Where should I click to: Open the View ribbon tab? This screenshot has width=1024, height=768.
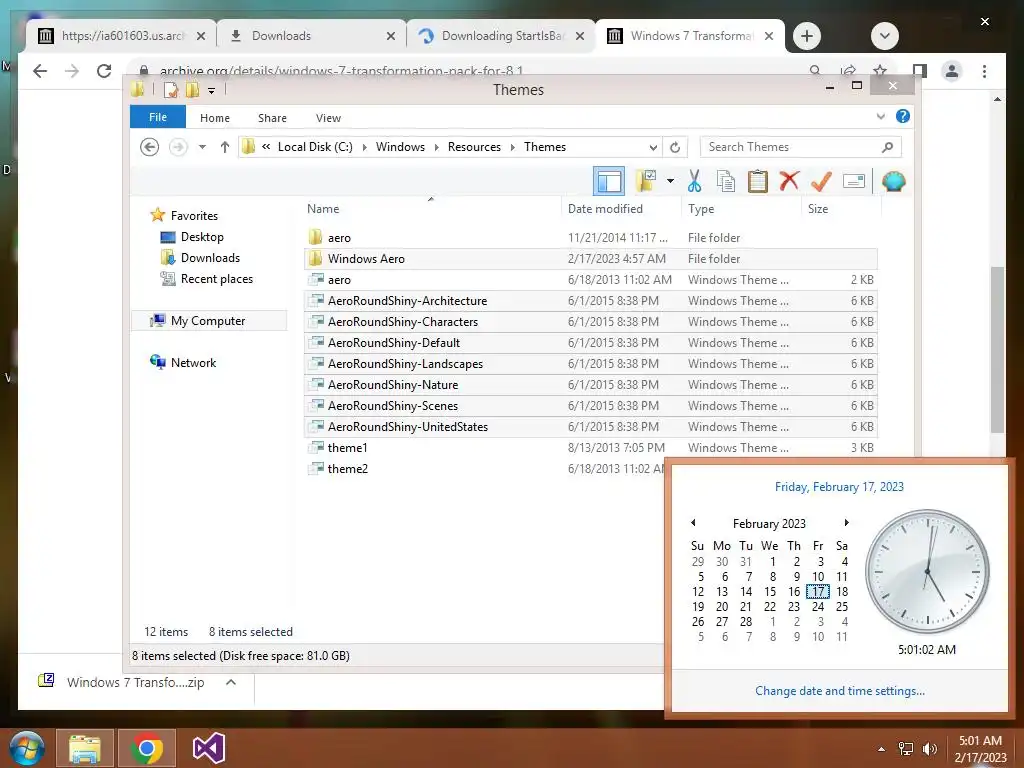[328, 118]
